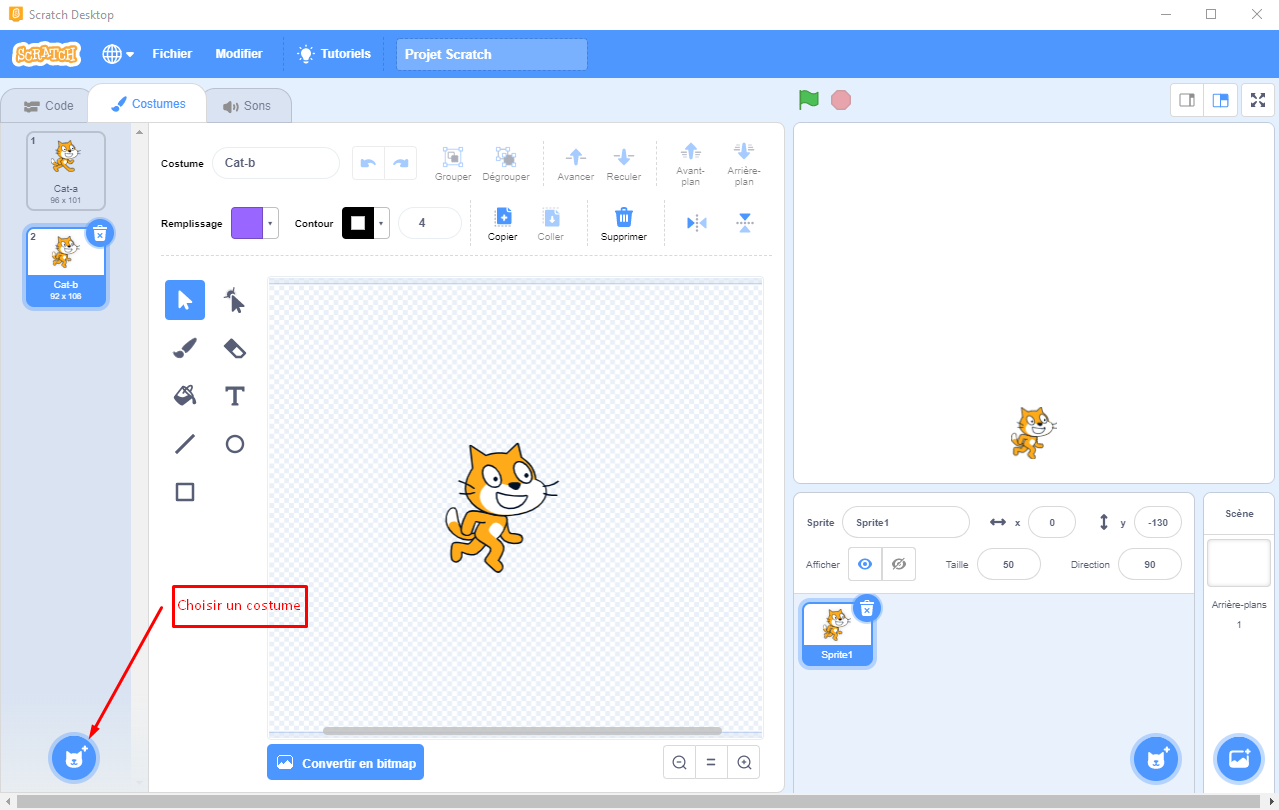Activate the Rectangle shape tool
The width and height of the screenshot is (1279, 810).
(185, 492)
